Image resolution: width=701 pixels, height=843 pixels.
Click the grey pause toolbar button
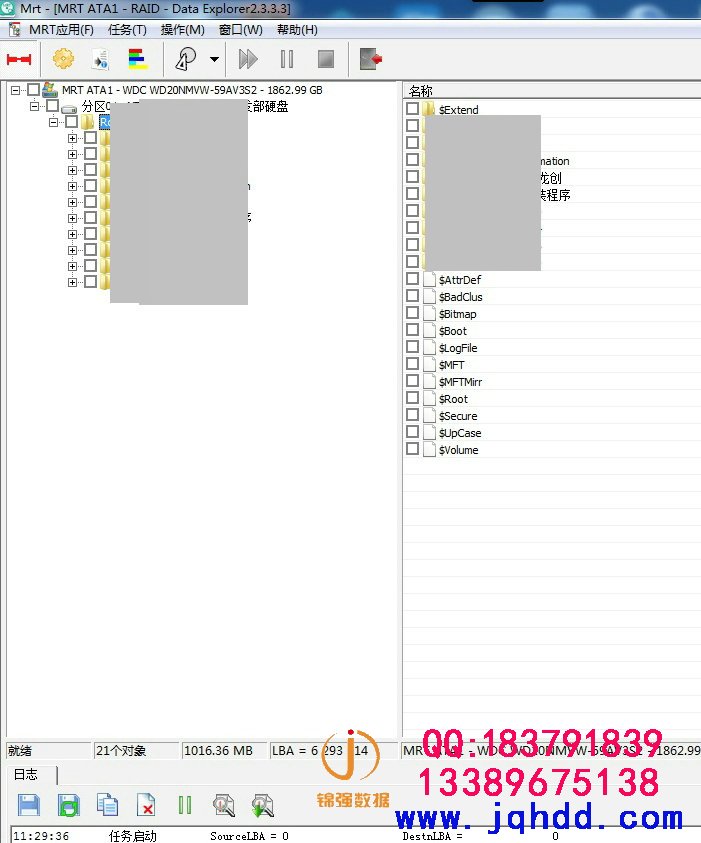tap(287, 59)
